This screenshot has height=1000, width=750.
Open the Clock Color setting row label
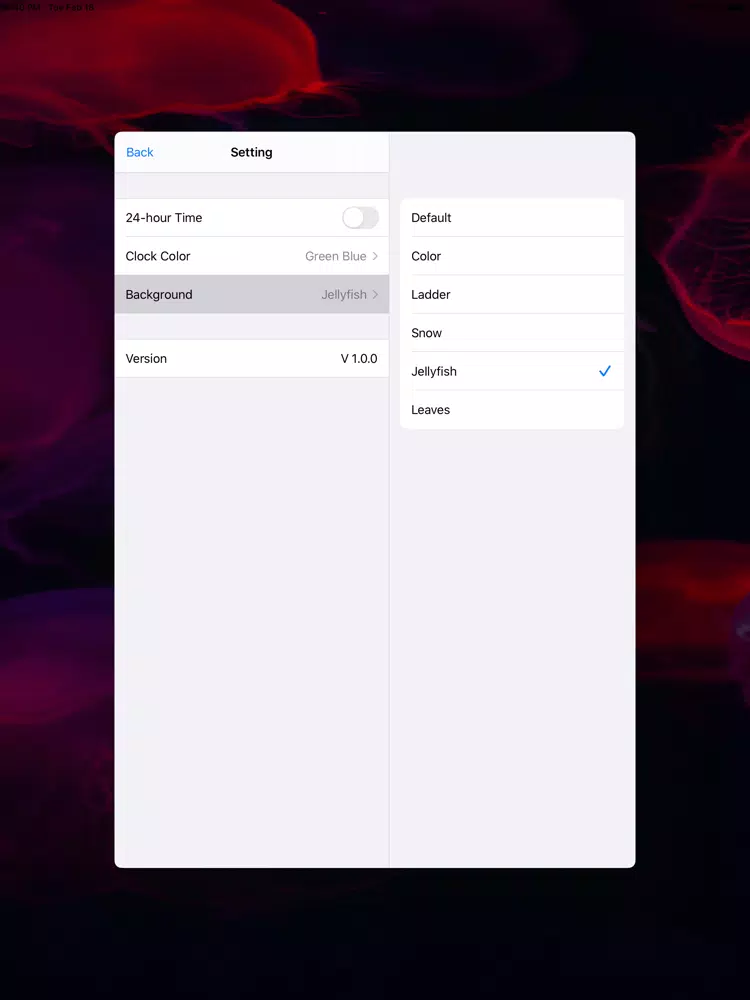tap(158, 256)
